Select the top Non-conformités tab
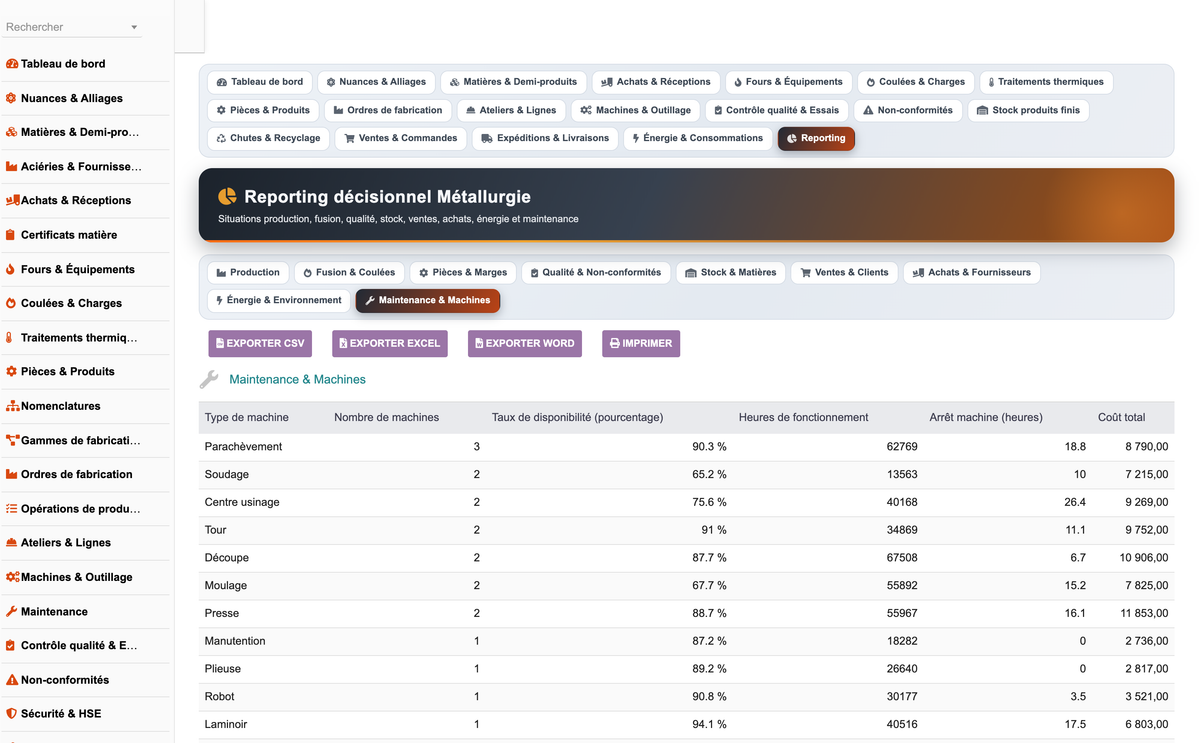The image size is (1200, 743). click(908, 110)
